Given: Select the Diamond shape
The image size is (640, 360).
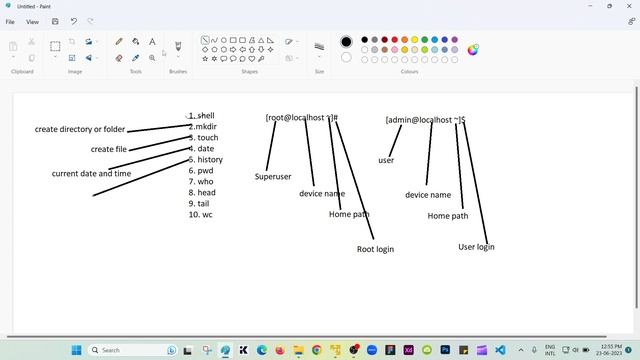Looking at the screenshot, I should click(205, 49).
